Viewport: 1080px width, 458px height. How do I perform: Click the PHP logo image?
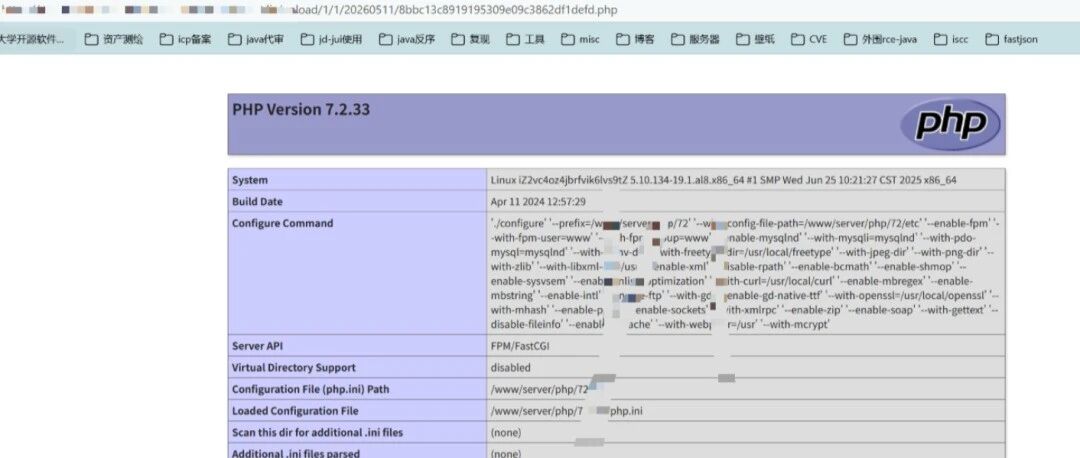[x=950, y=124]
